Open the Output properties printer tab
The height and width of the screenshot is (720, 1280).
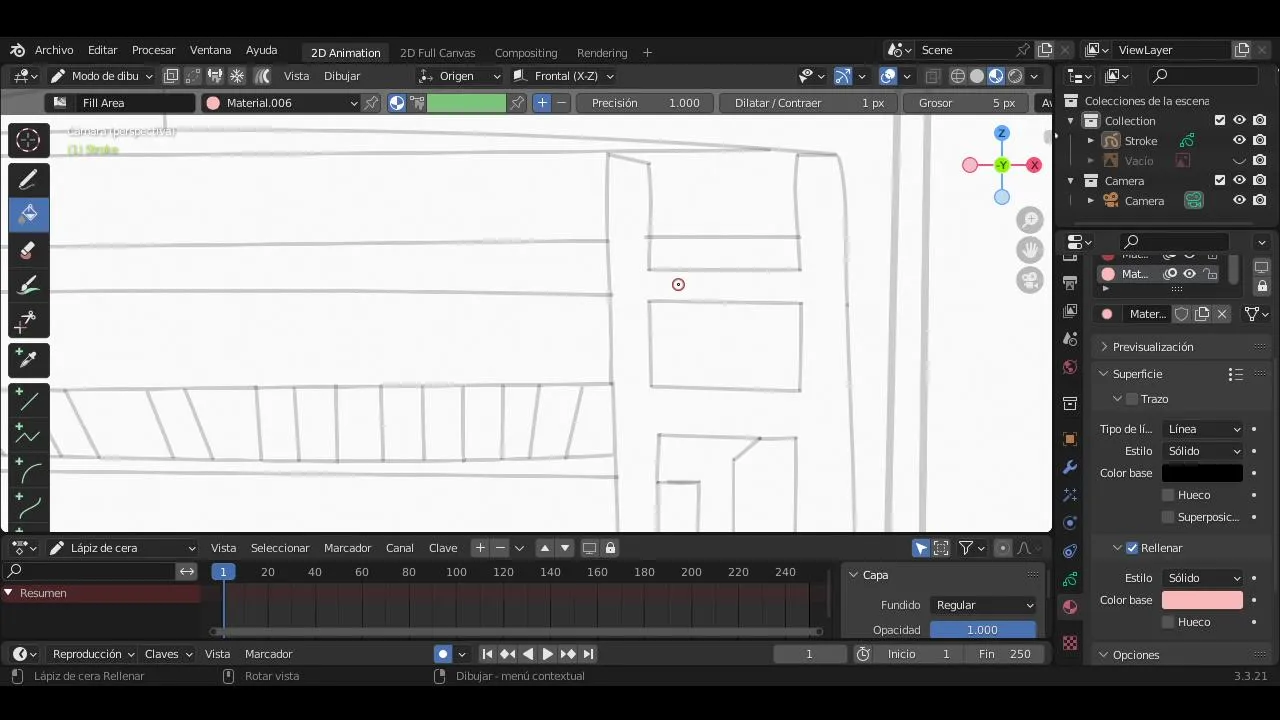(x=1070, y=283)
